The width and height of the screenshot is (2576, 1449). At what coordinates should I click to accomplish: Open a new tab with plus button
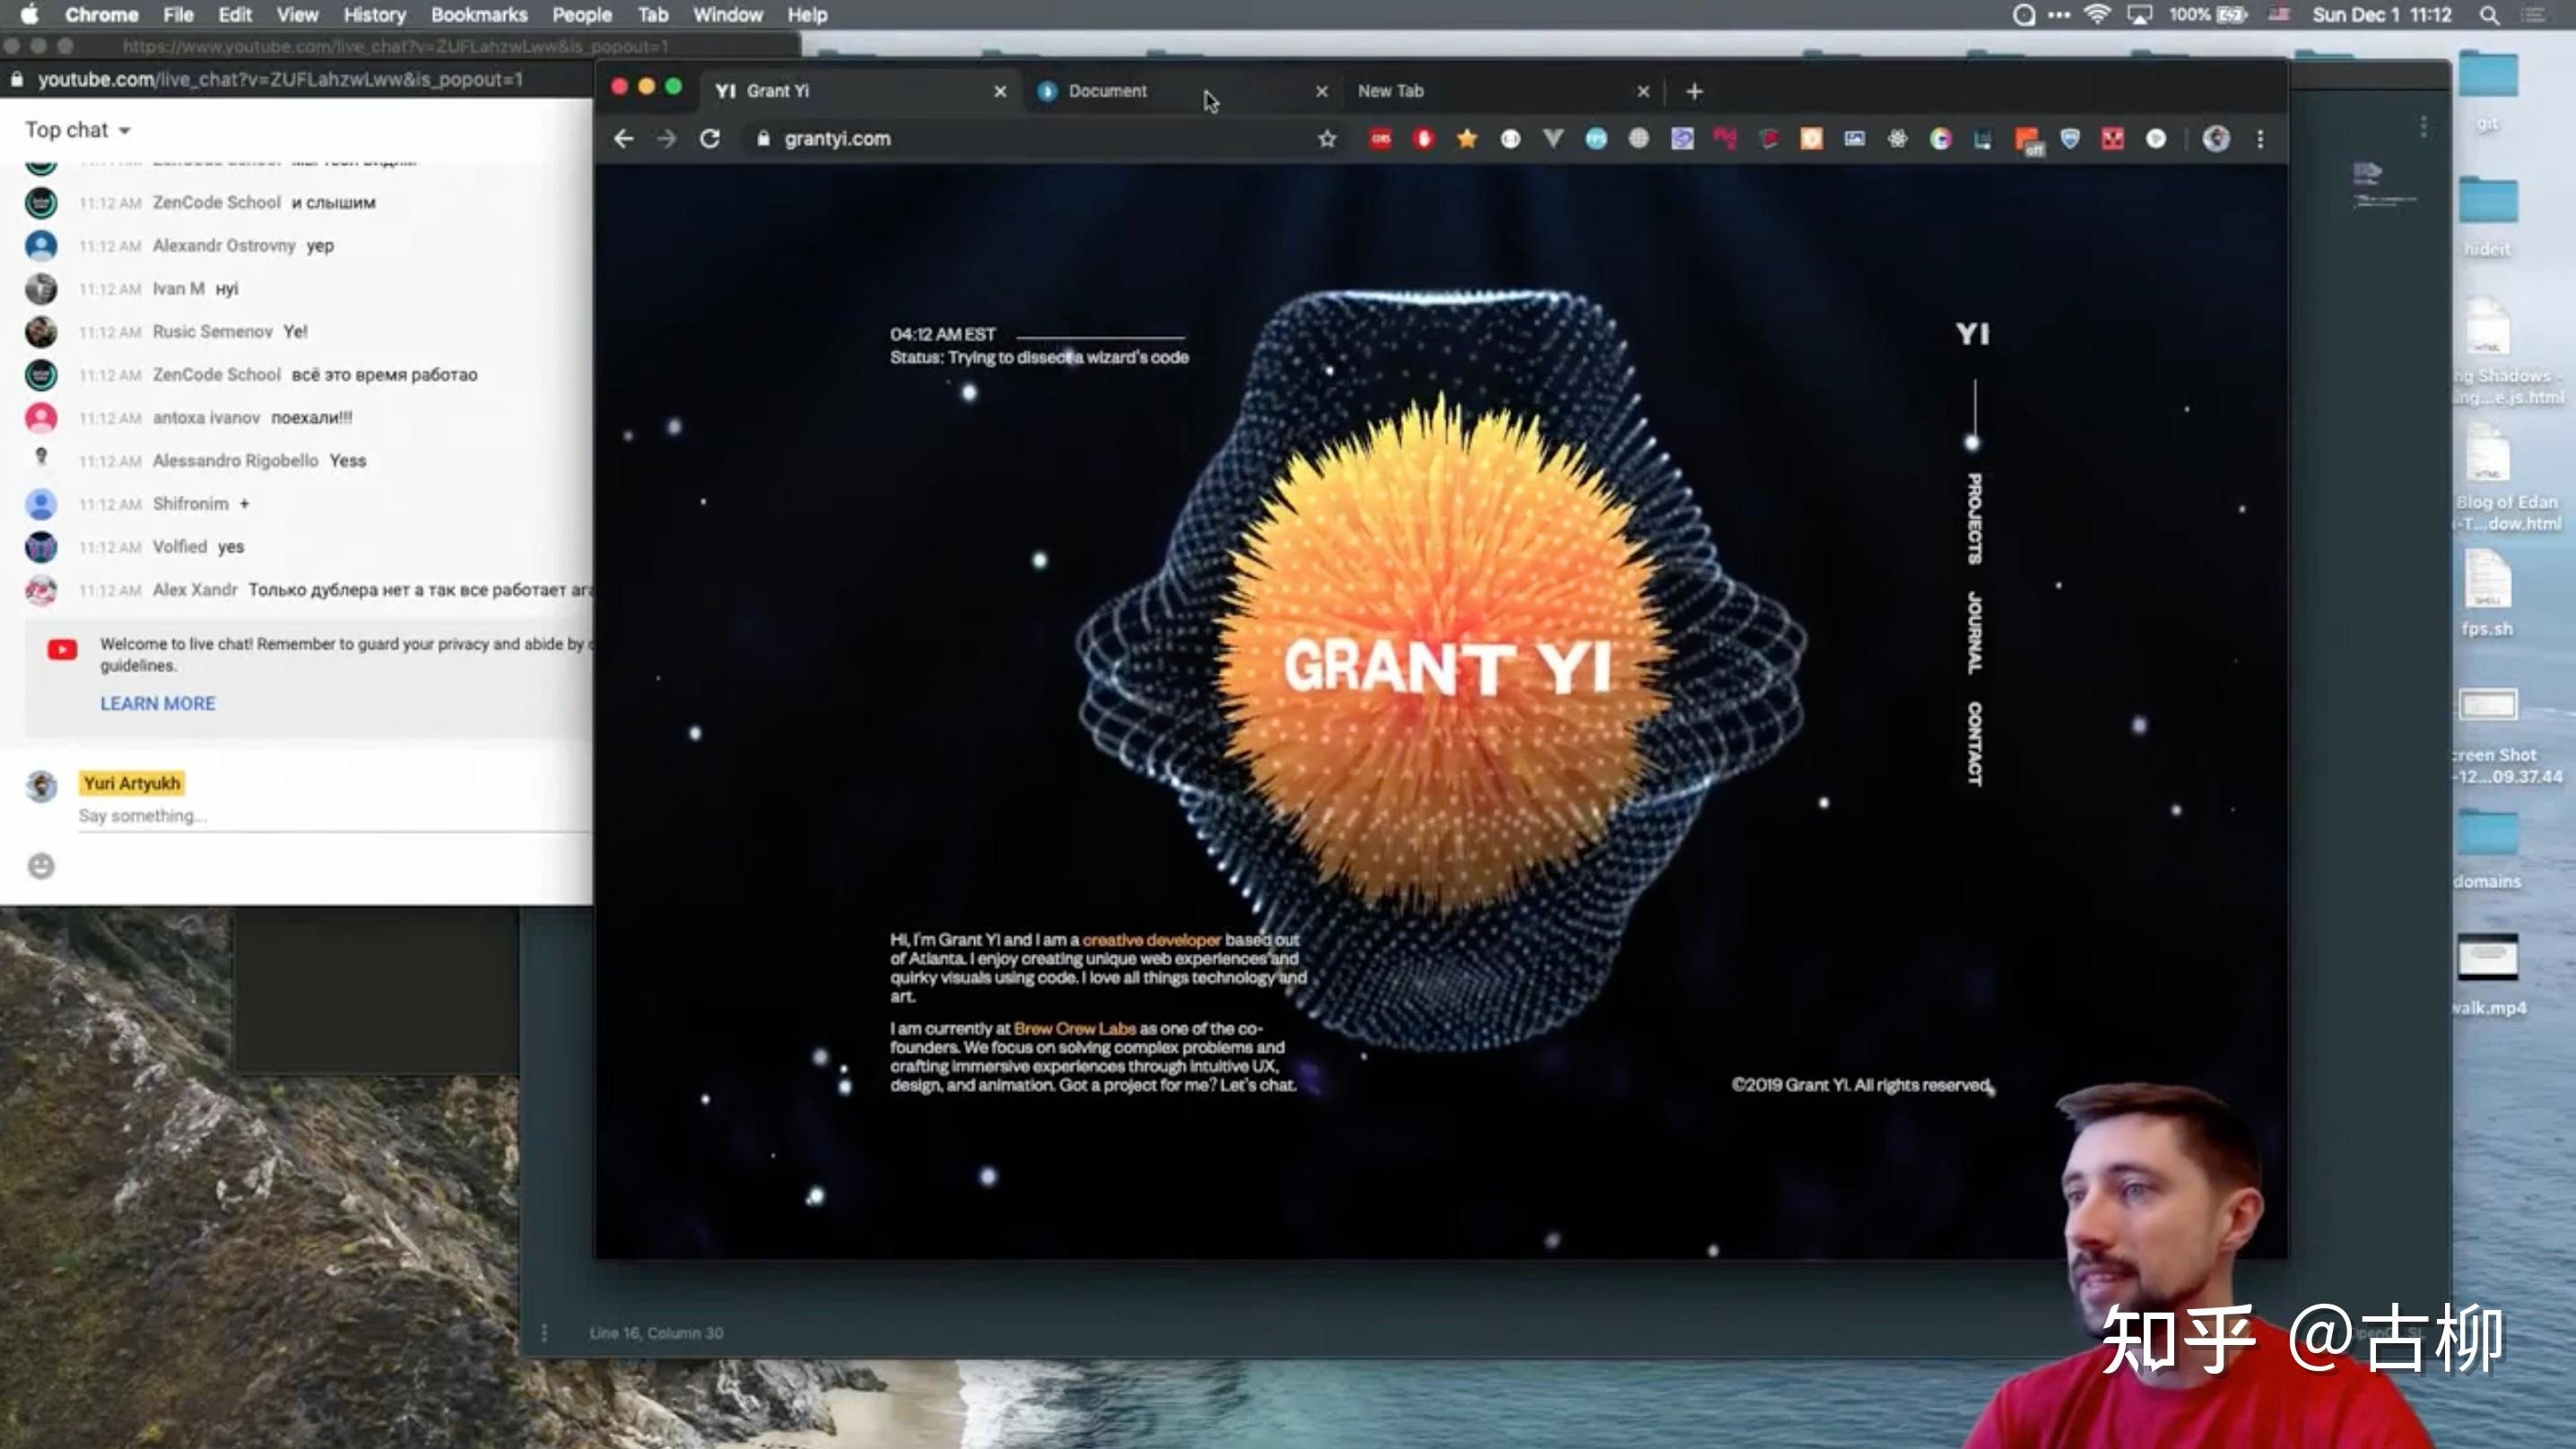pos(1694,91)
